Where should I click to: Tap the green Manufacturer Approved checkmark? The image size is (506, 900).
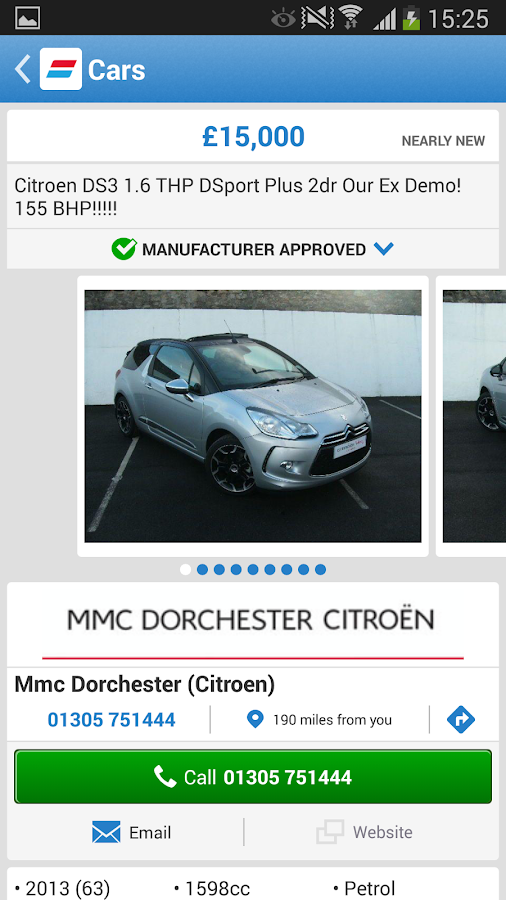point(124,249)
